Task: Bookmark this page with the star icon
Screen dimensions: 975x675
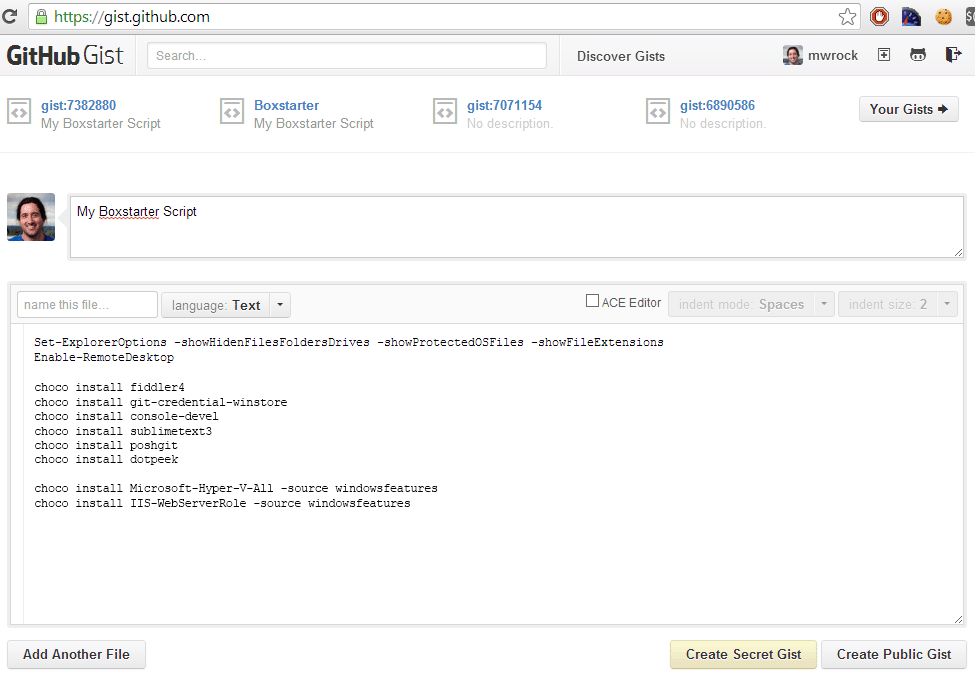Action: (x=847, y=17)
